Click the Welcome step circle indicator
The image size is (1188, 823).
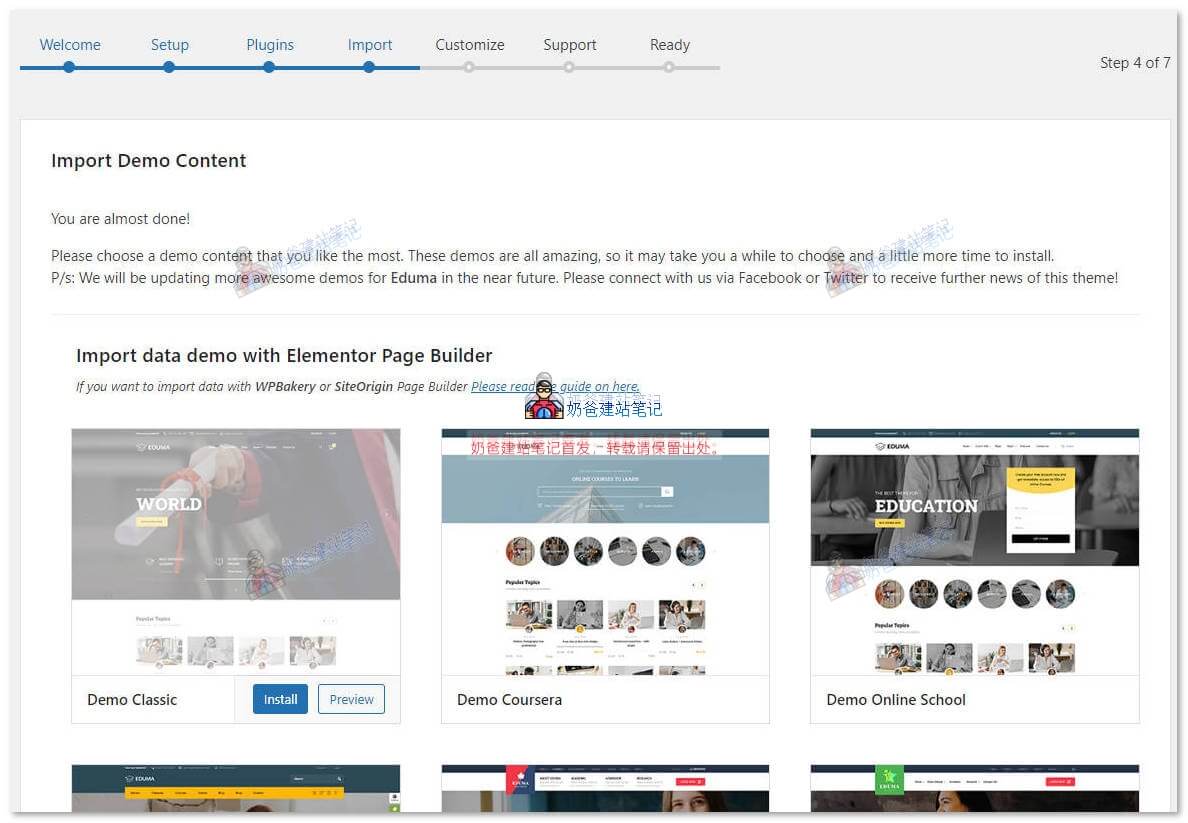click(x=69, y=68)
